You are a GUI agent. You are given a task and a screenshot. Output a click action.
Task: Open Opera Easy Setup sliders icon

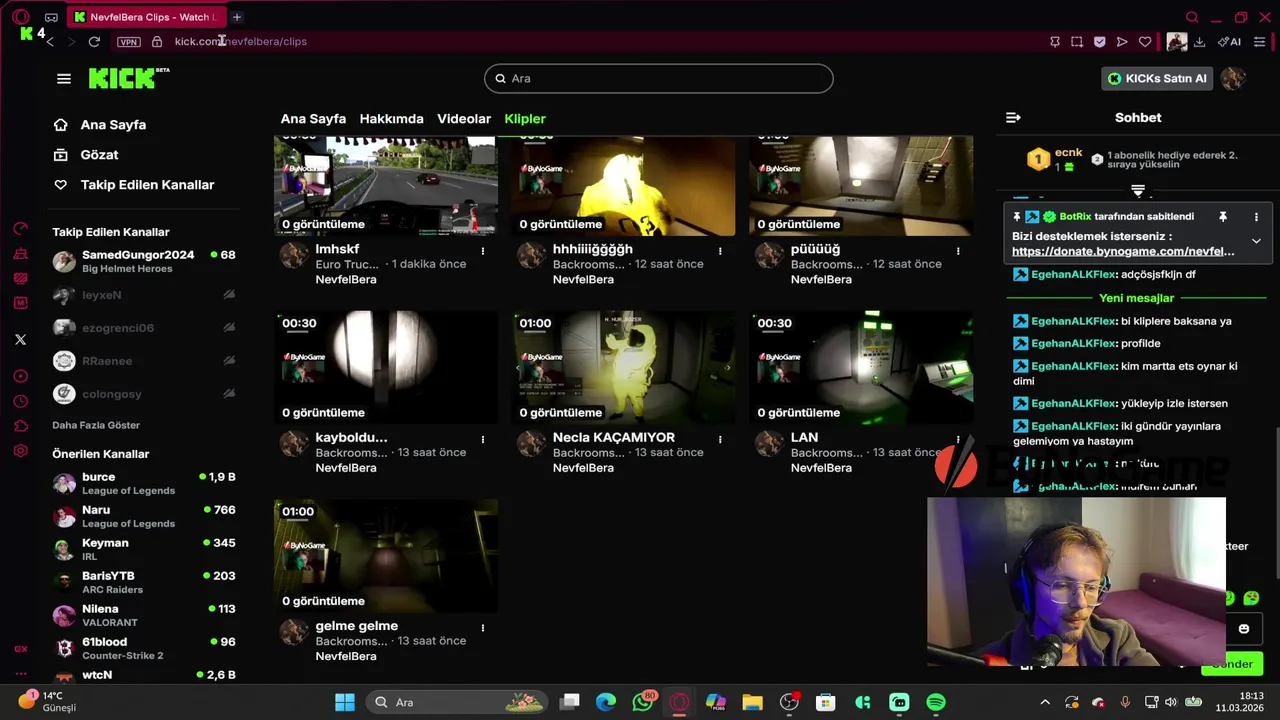[1260, 42]
